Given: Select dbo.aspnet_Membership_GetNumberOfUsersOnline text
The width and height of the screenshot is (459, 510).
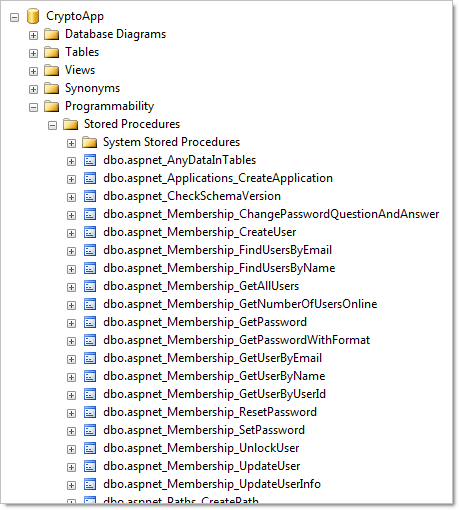Looking at the screenshot, I should tap(240, 304).
